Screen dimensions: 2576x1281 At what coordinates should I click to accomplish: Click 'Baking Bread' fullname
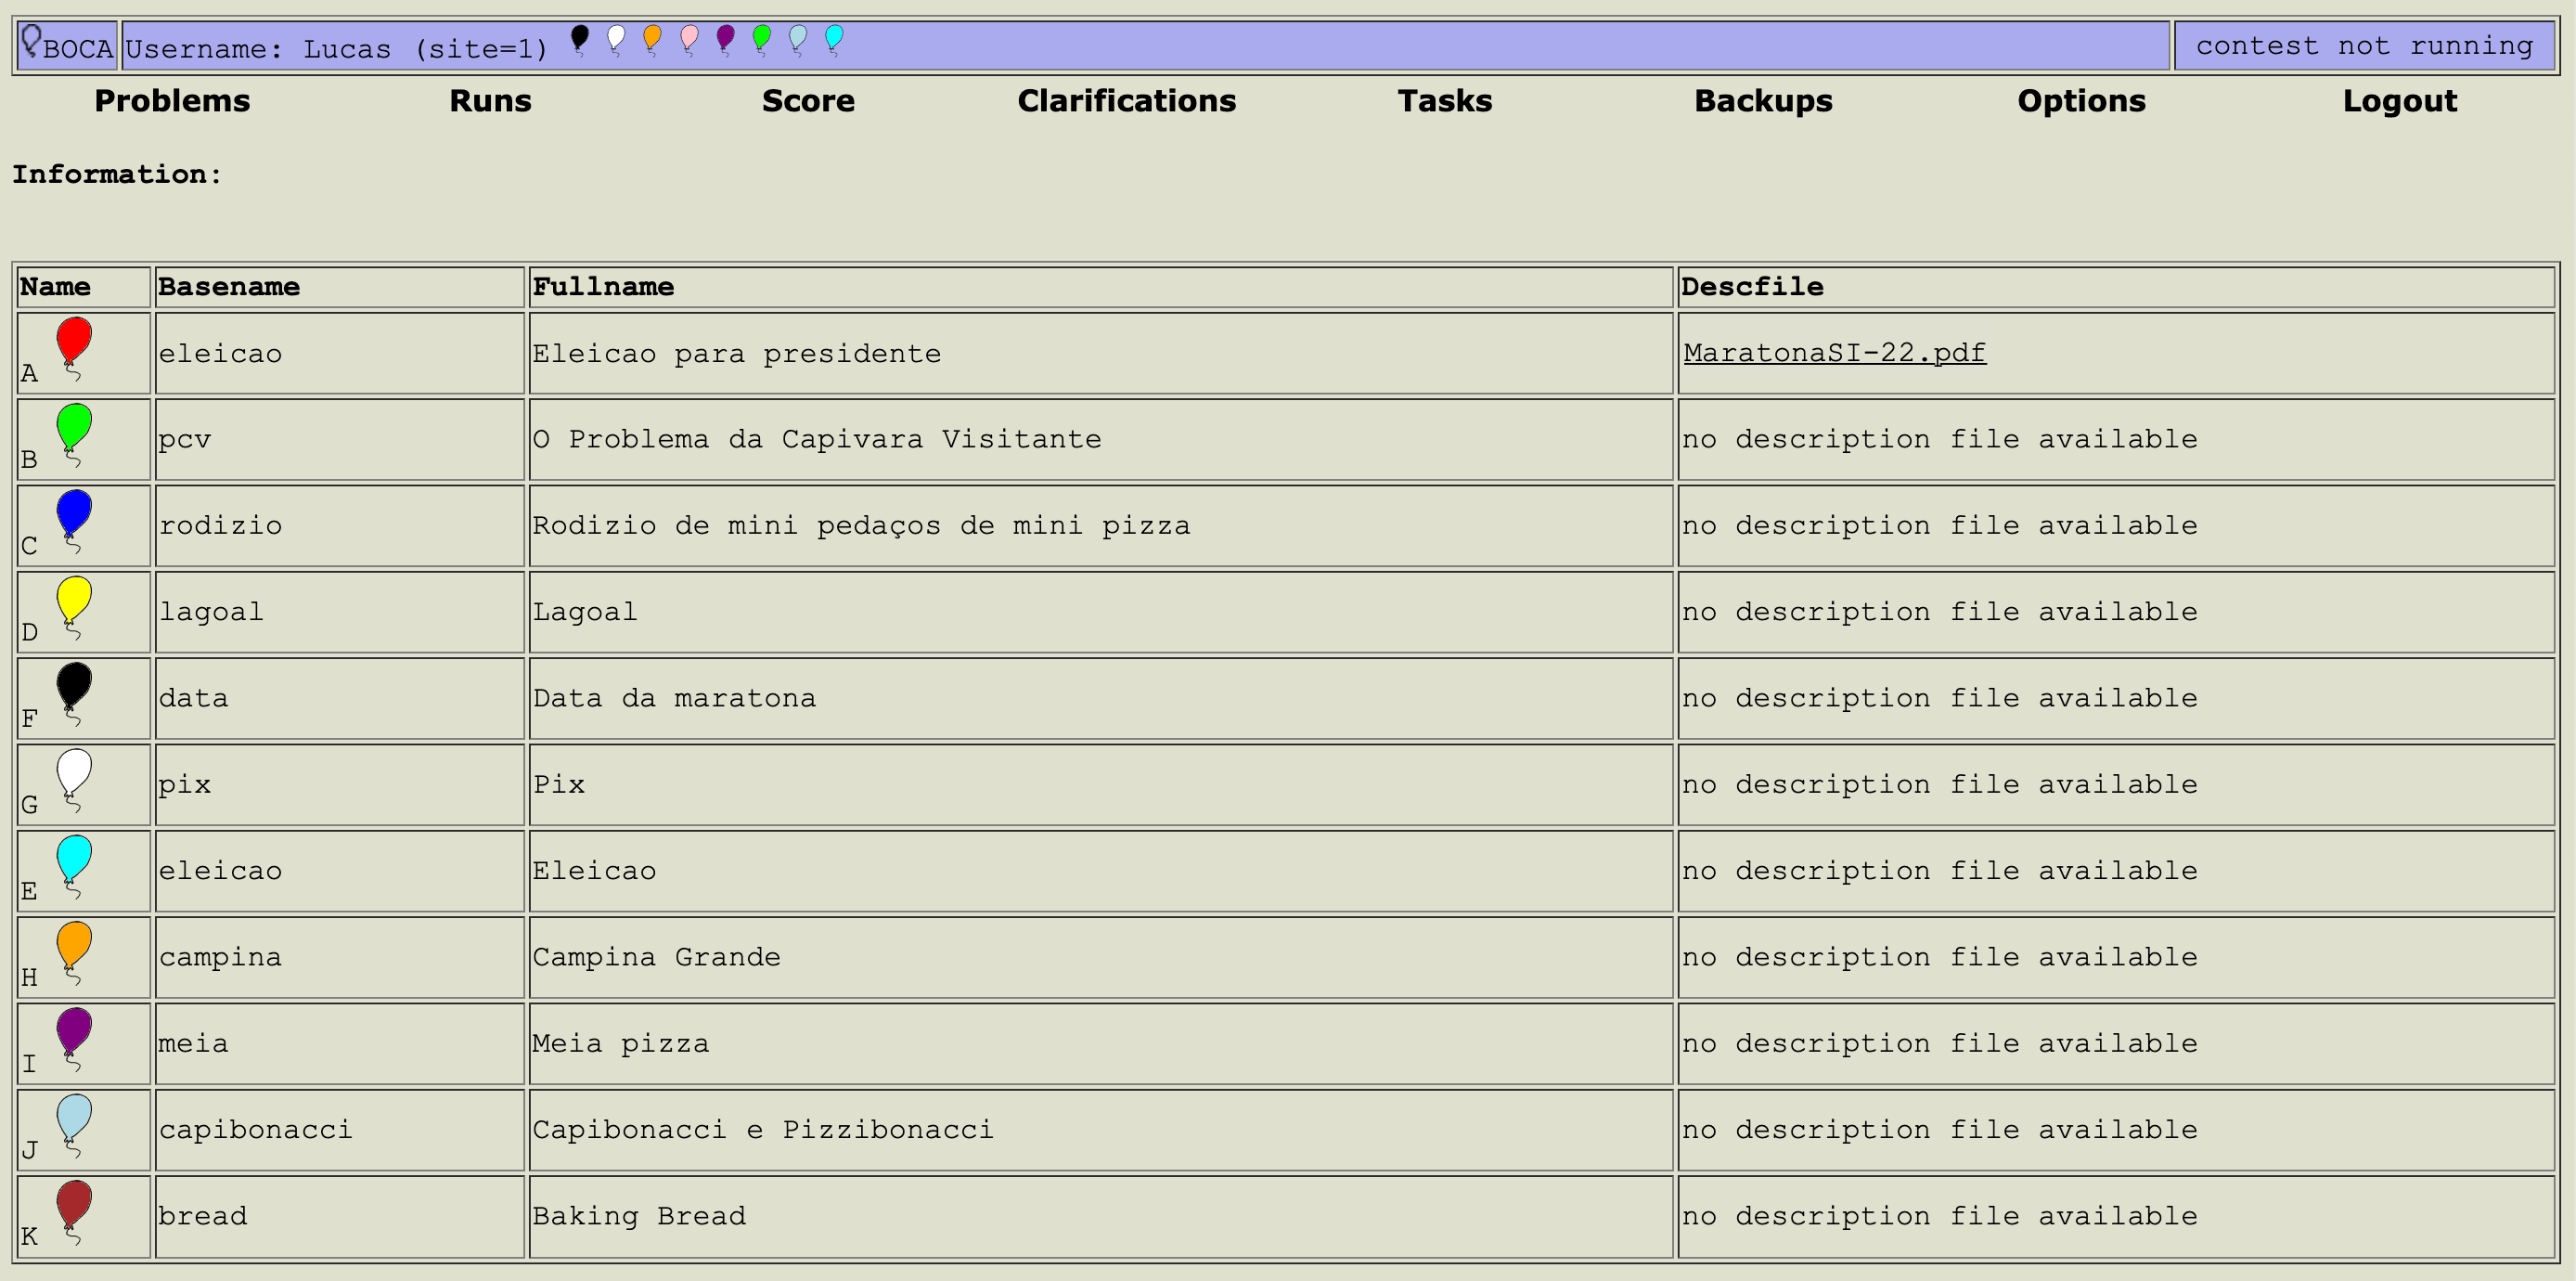639,1217
